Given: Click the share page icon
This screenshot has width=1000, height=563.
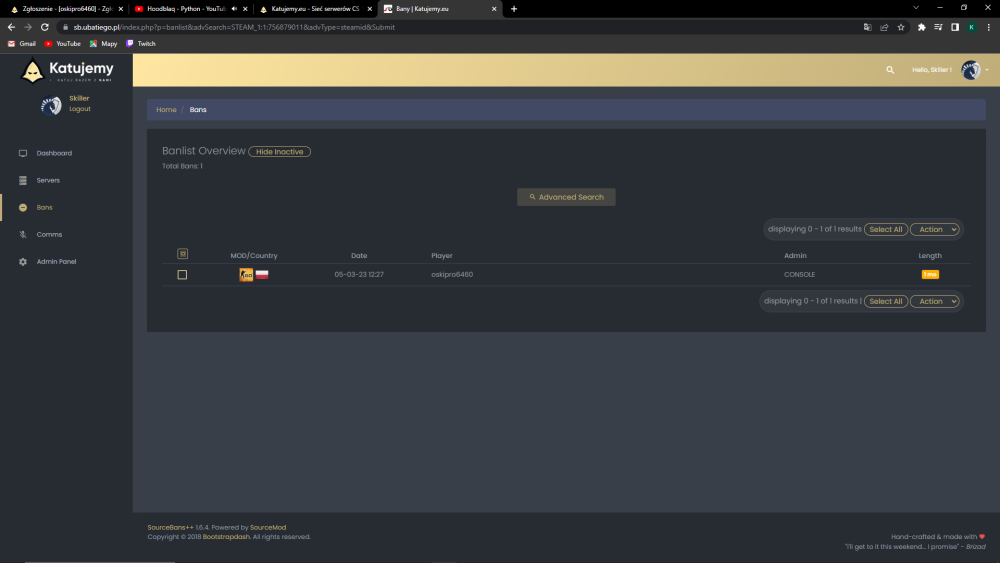Looking at the screenshot, I should [884, 27].
